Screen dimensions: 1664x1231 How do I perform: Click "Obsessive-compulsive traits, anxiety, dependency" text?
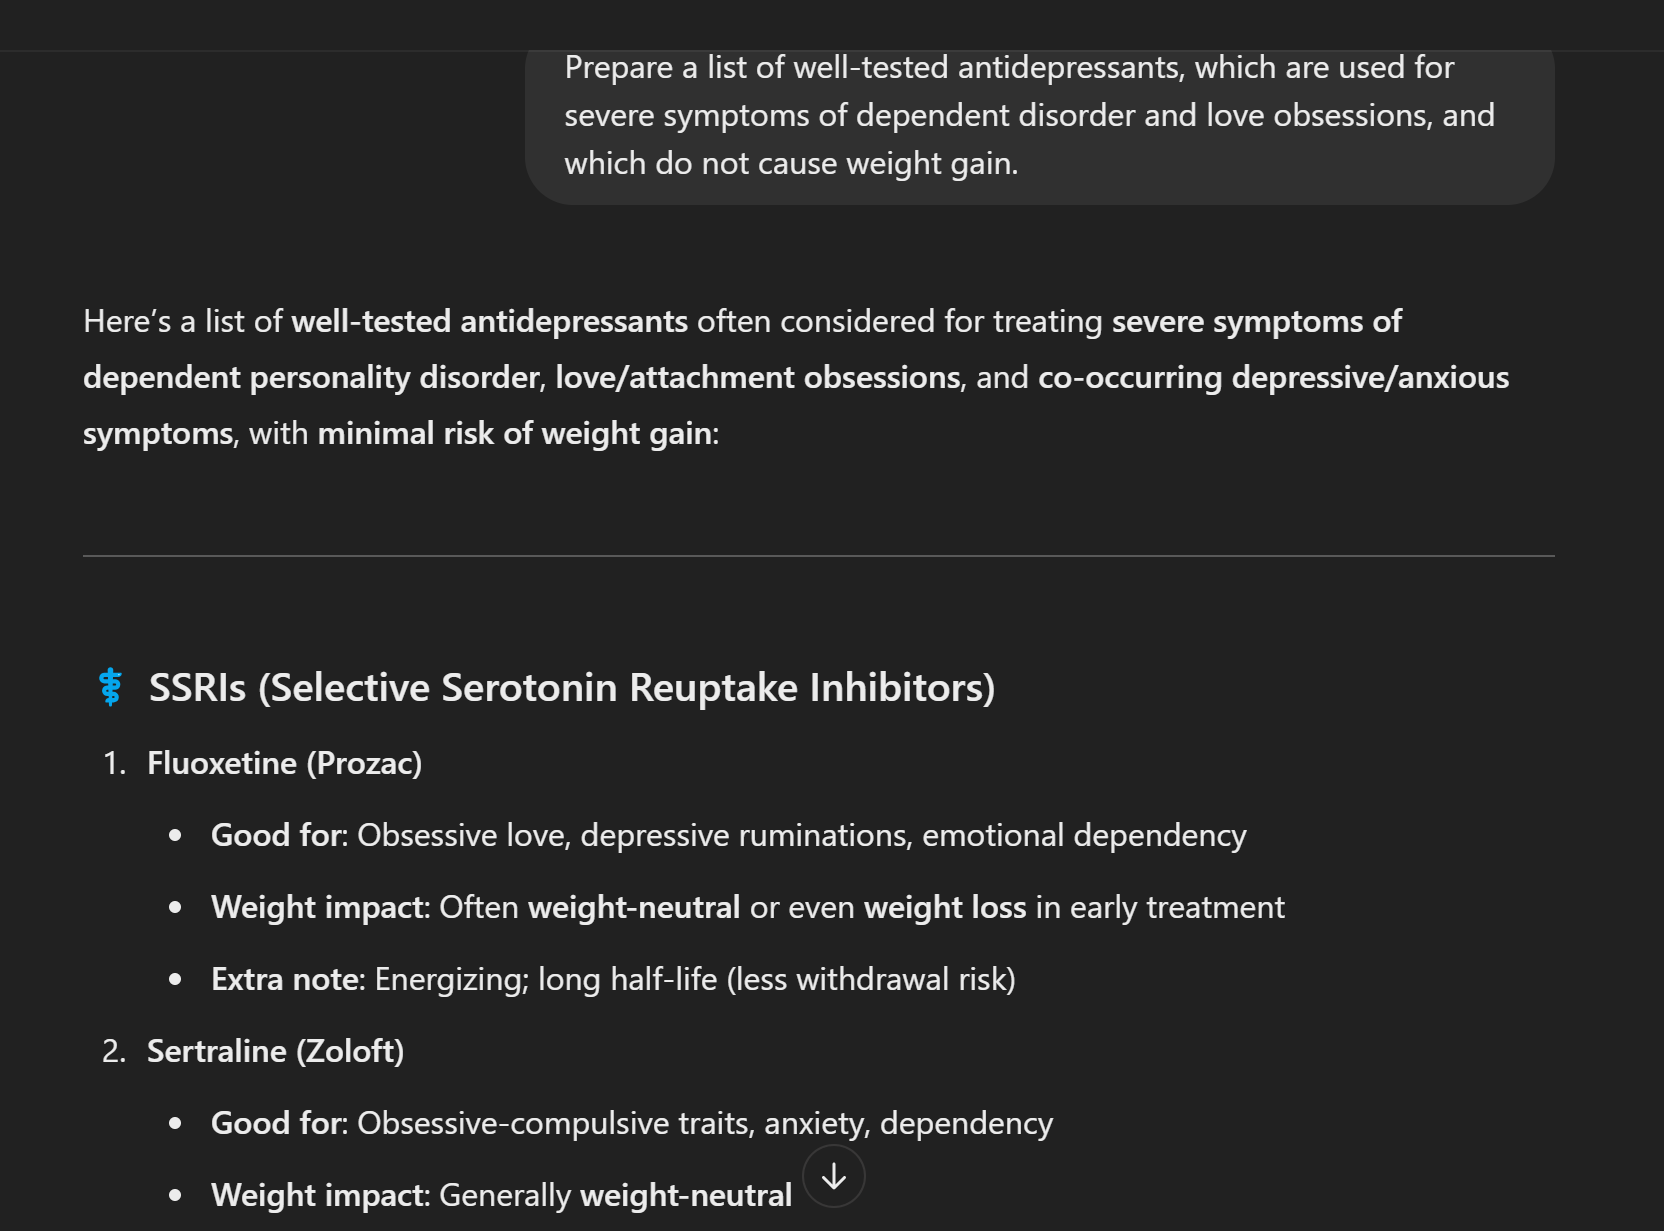(x=705, y=1123)
